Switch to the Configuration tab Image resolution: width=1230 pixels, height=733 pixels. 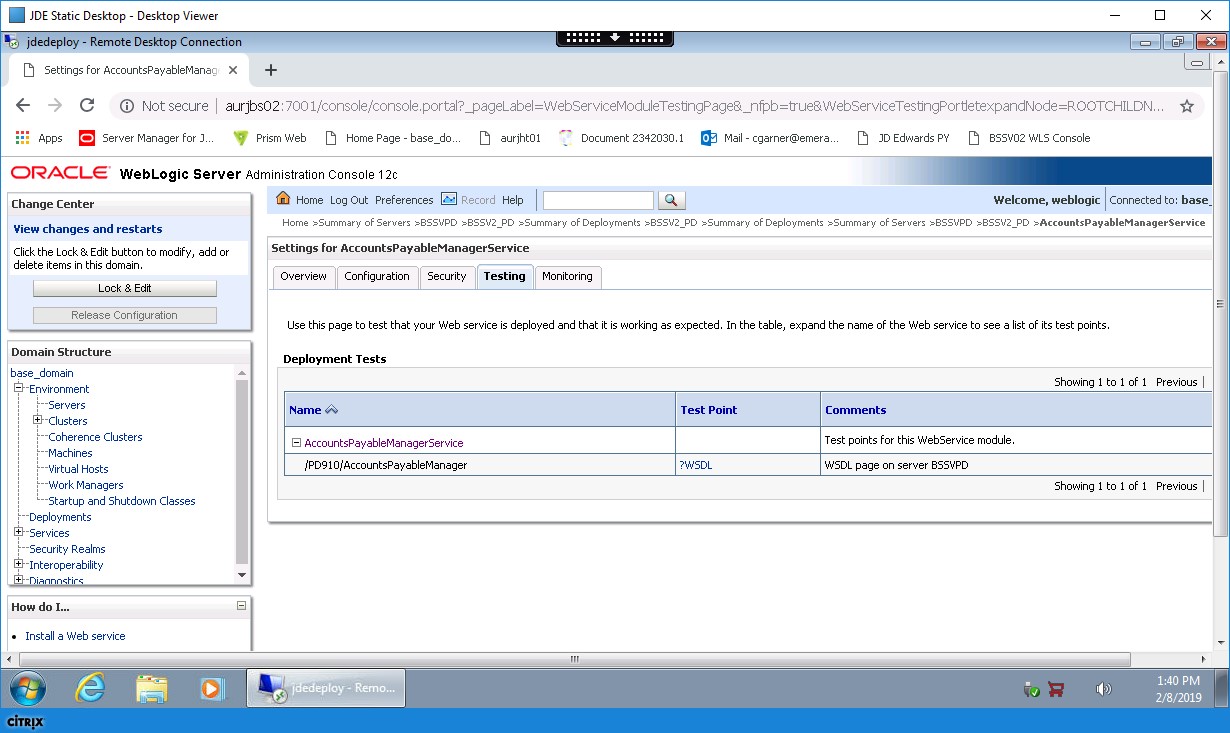pyautogui.click(x=377, y=277)
